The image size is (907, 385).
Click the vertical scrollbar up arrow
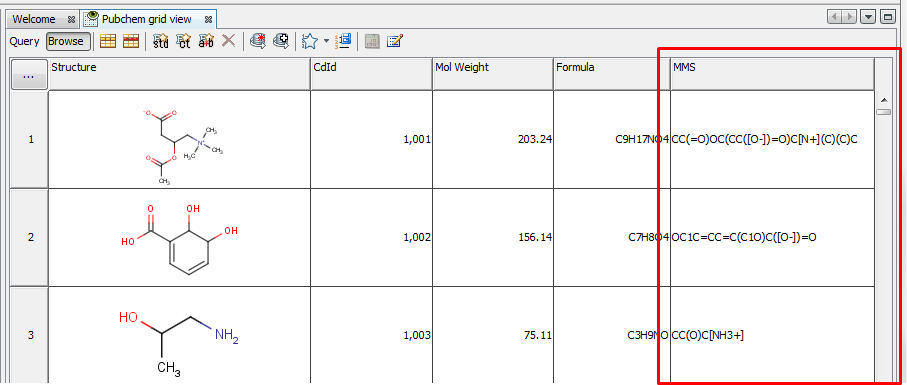pos(883,99)
